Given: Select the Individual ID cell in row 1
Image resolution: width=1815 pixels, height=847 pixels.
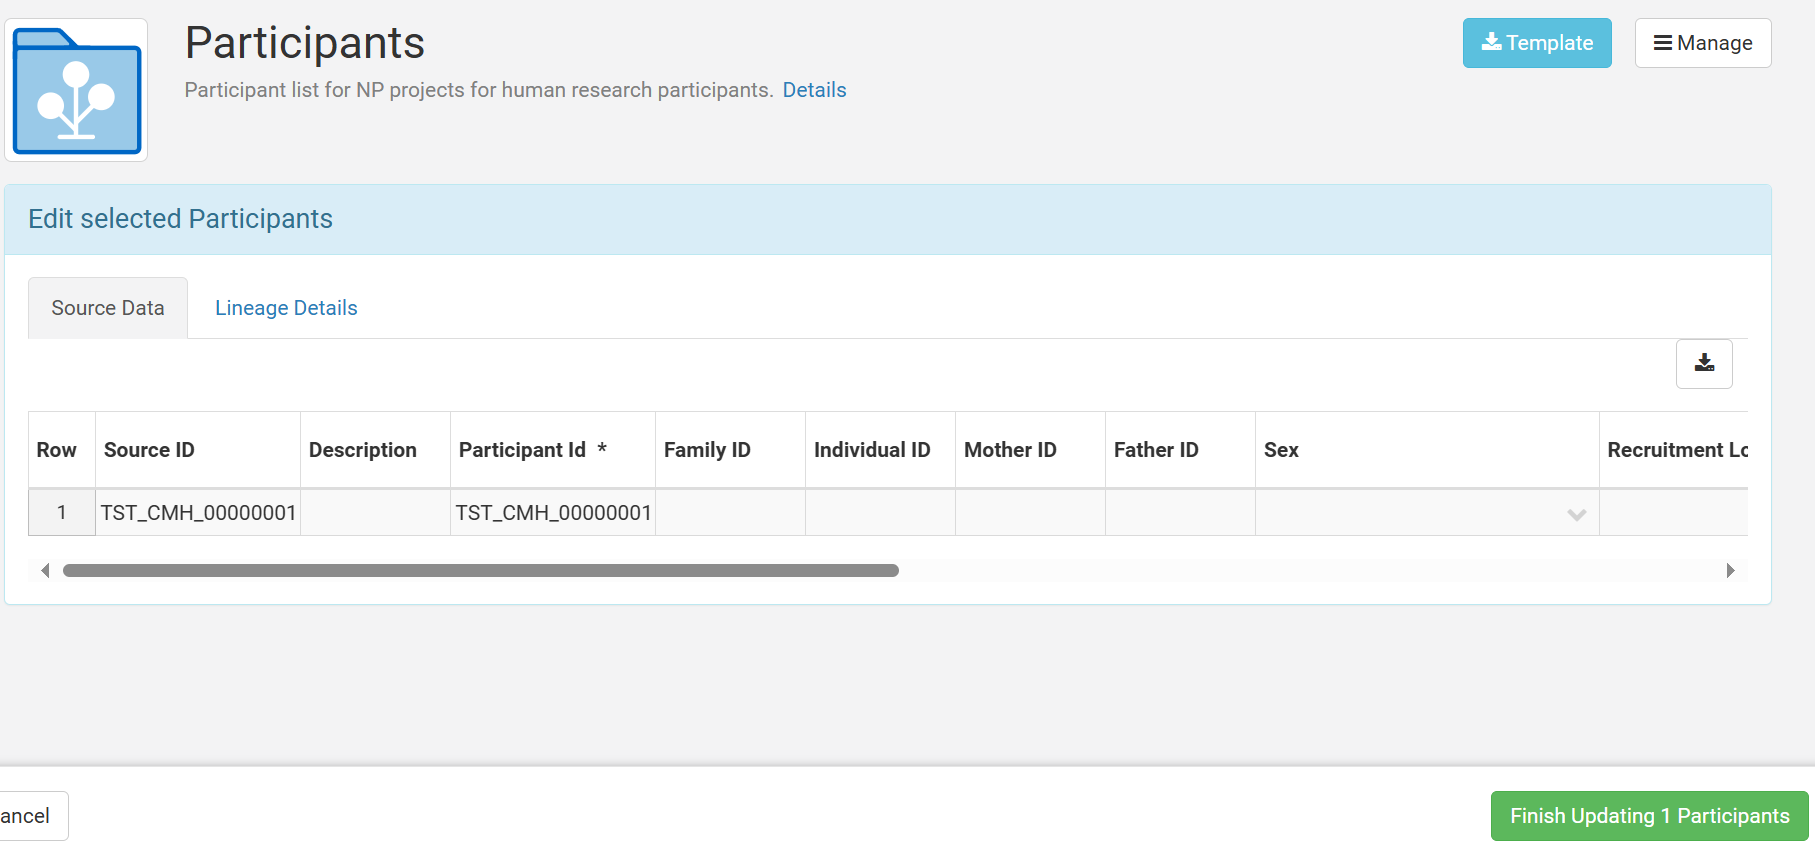Looking at the screenshot, I should (880, 513).
